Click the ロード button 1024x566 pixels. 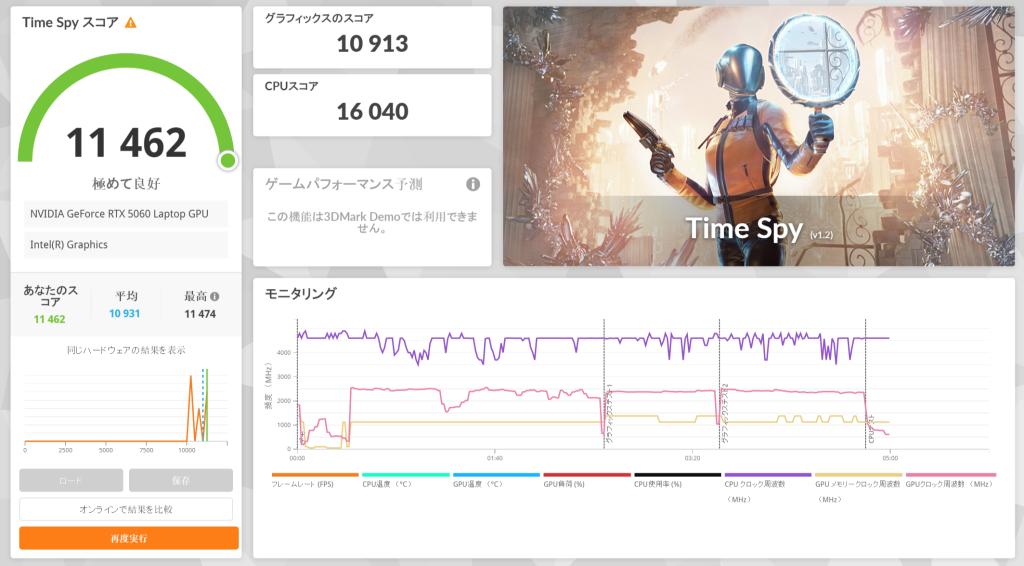tap(71, 480)
